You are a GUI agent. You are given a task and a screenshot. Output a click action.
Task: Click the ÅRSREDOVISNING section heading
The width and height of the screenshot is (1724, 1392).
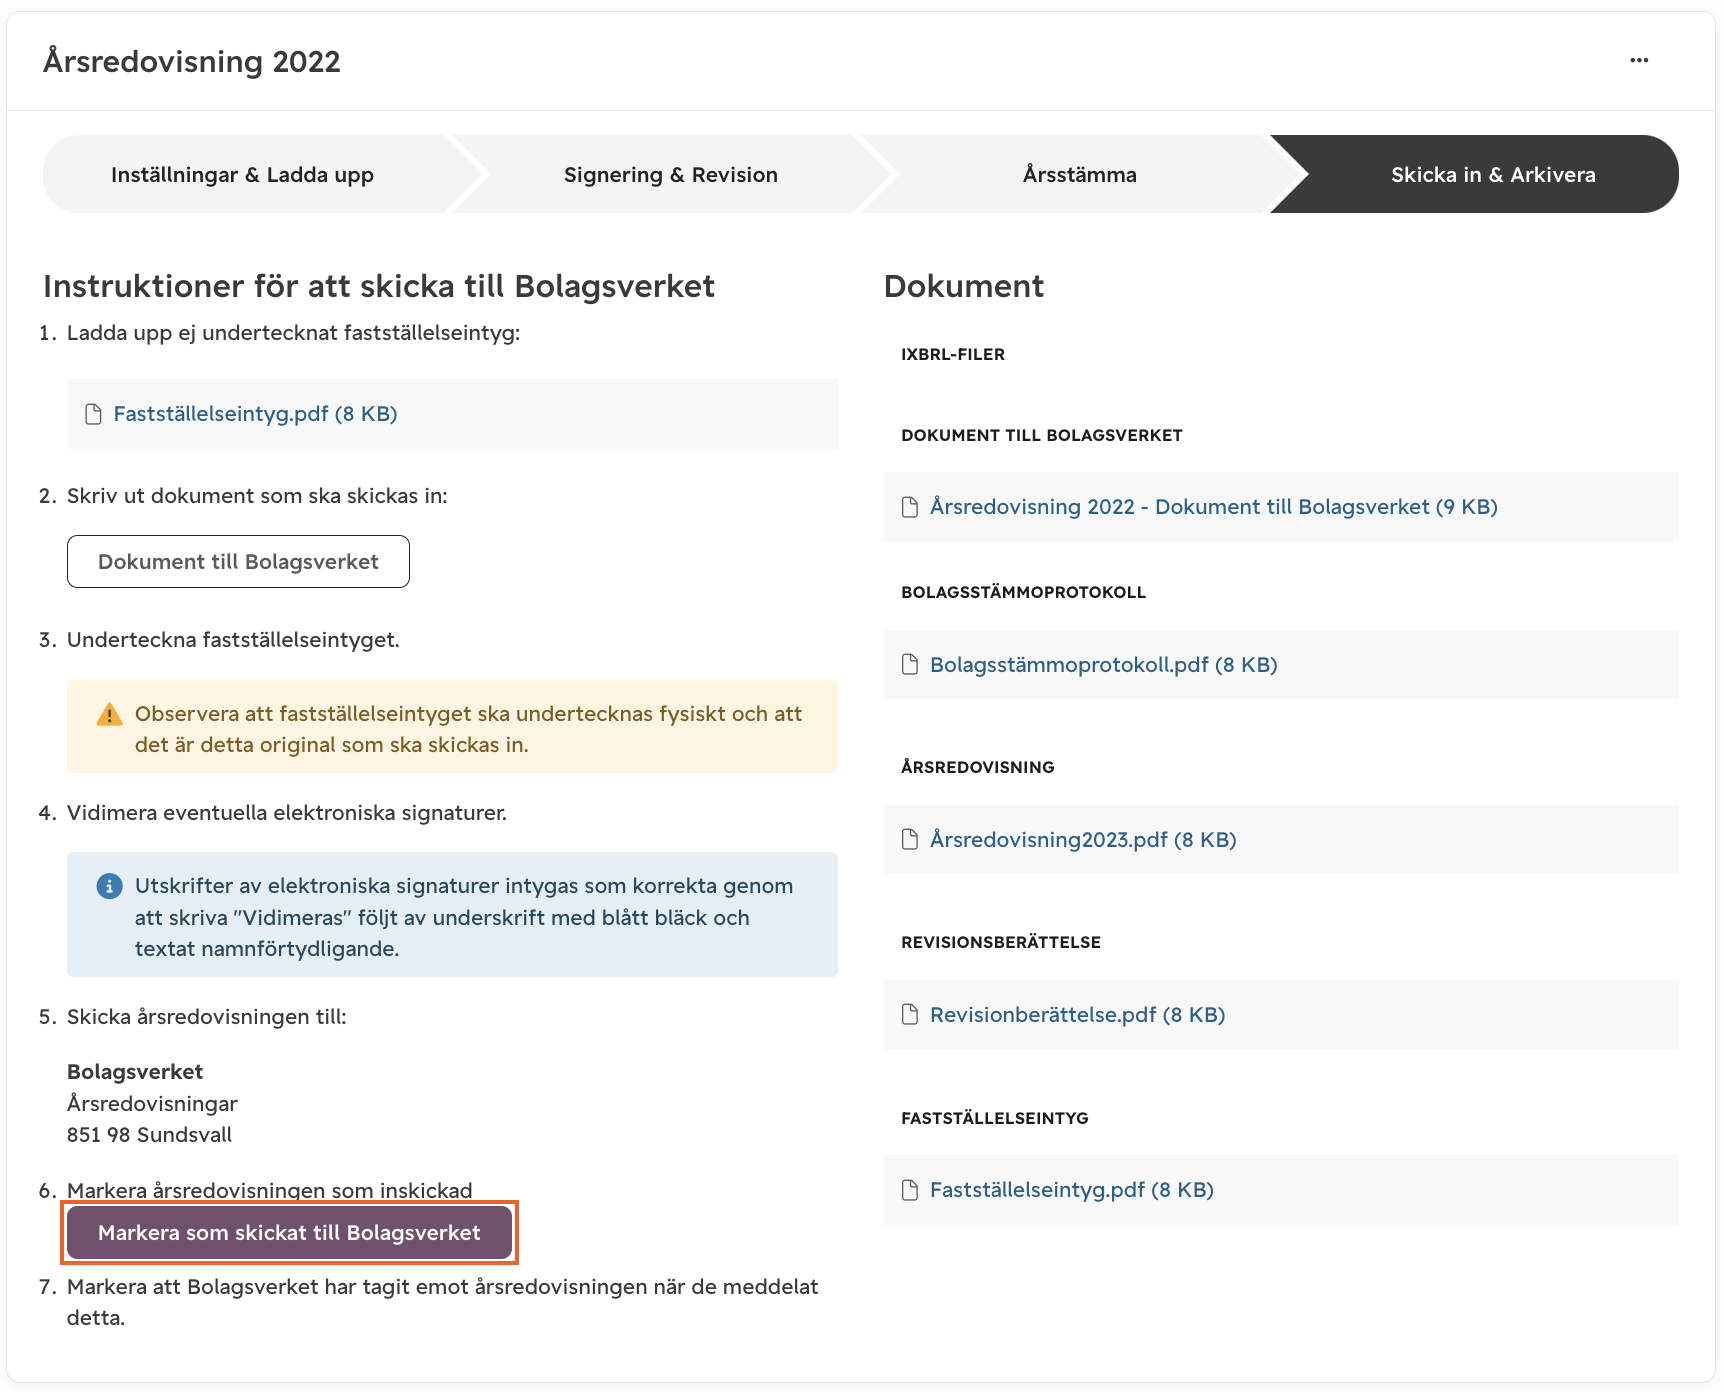tap(977, 767)
